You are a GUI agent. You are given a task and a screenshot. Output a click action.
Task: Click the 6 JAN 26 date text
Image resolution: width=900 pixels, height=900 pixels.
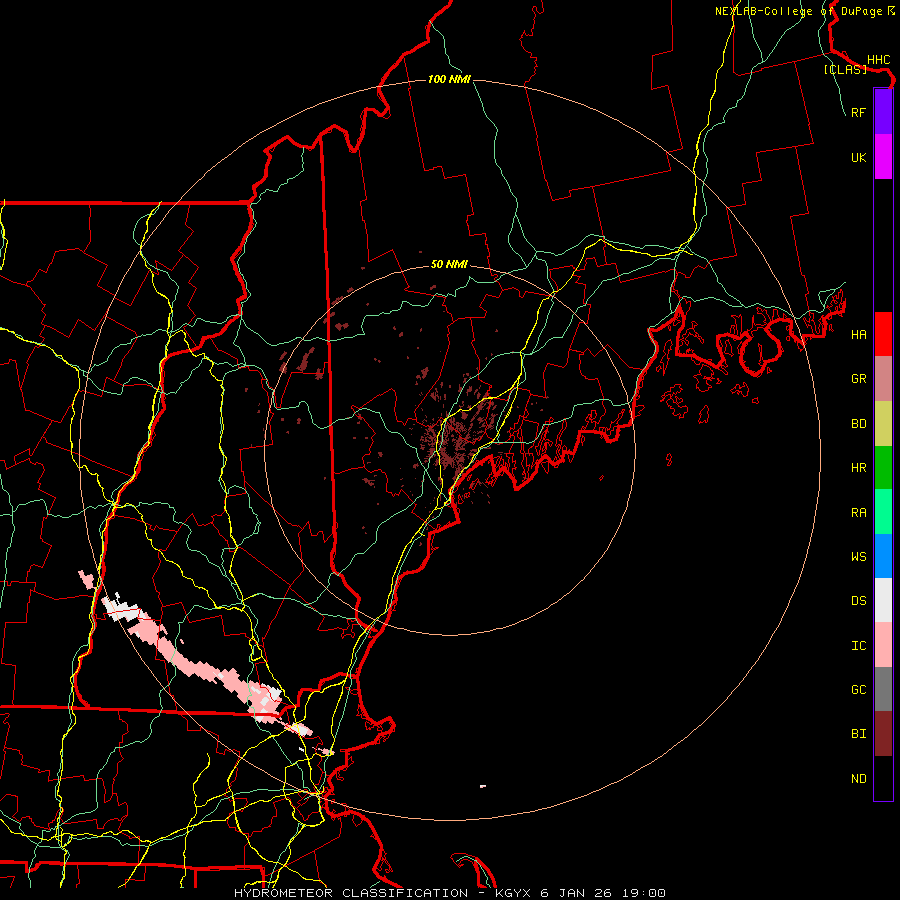[575, 893]
